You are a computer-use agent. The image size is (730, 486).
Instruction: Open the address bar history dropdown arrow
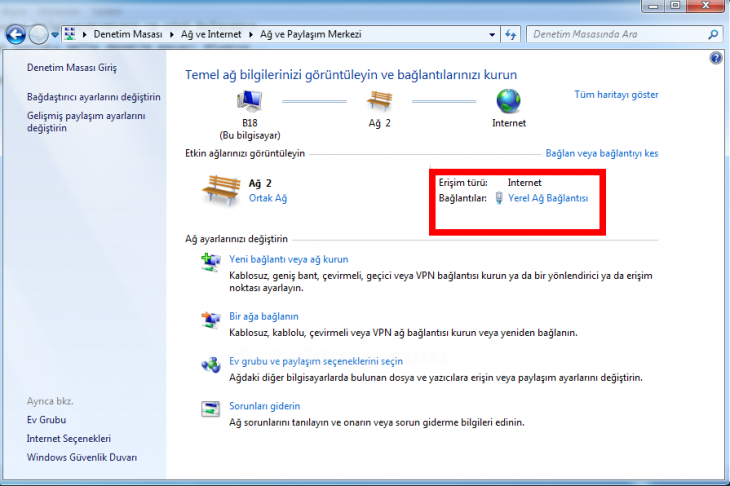(x=491, y=34)
